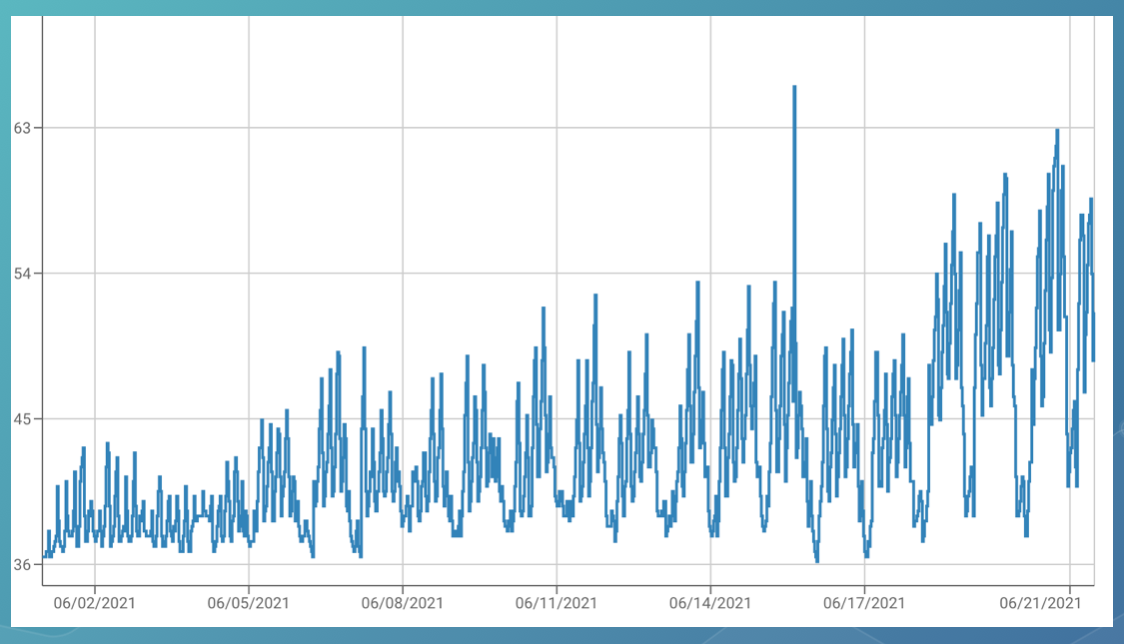Image resolution: width=1124 pixels, height=644 pixels.
Task: Select the 06/11/2021 date label
Action: (x=556, y=603)
